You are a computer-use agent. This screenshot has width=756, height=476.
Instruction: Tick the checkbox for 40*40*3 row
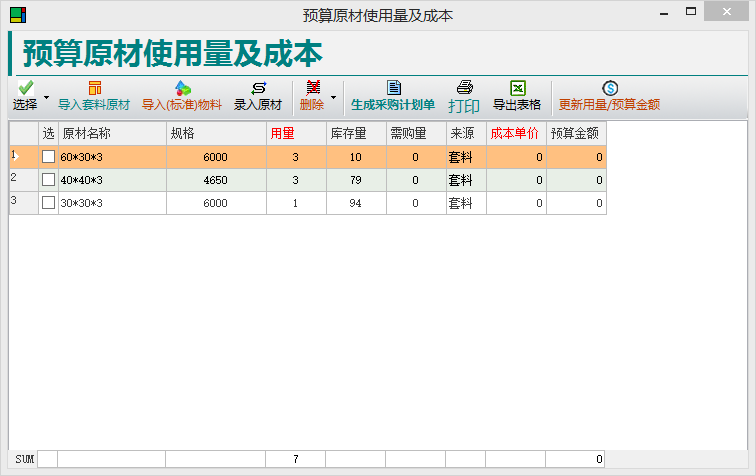48,180
